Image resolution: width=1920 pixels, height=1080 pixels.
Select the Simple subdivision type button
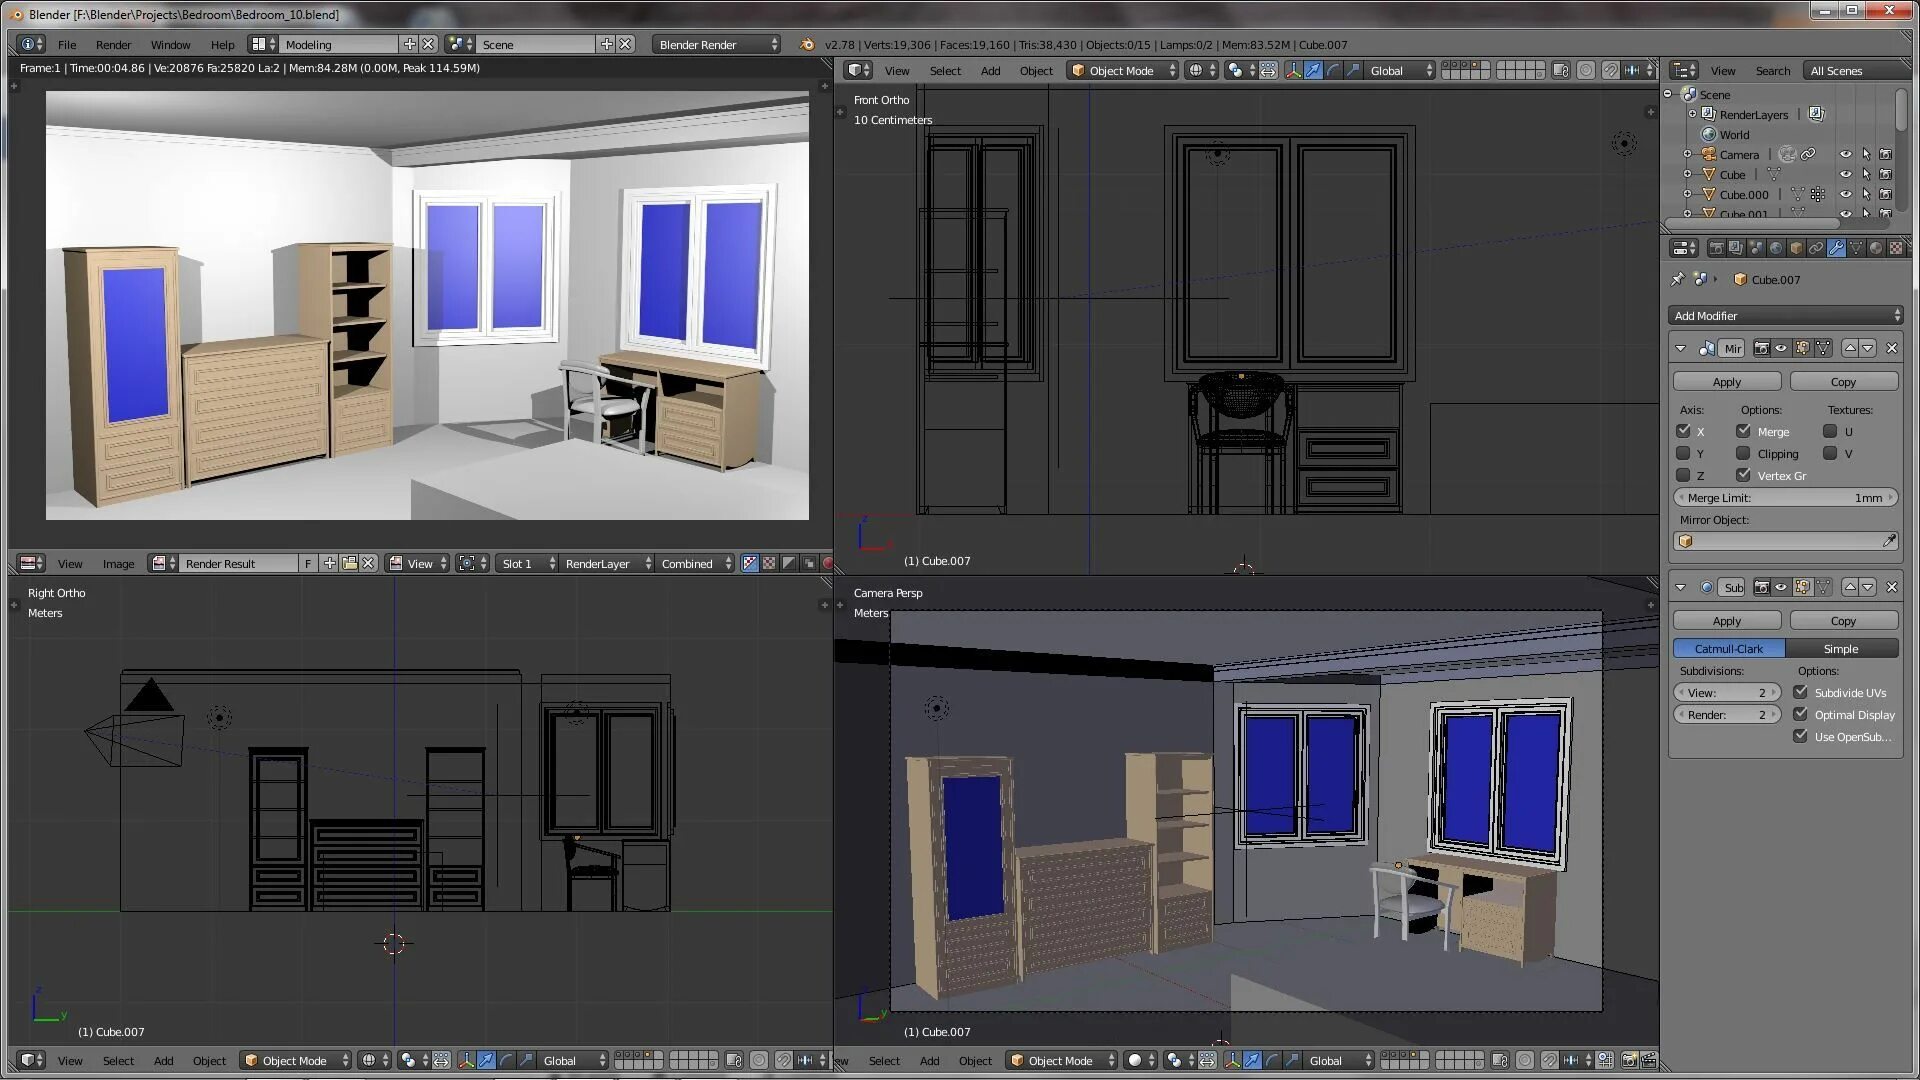tap(1841, 648)
